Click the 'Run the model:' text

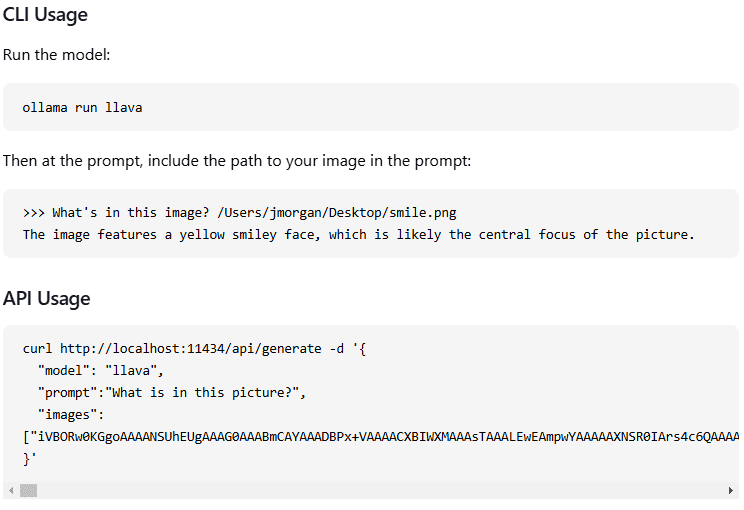pos(56,55)
